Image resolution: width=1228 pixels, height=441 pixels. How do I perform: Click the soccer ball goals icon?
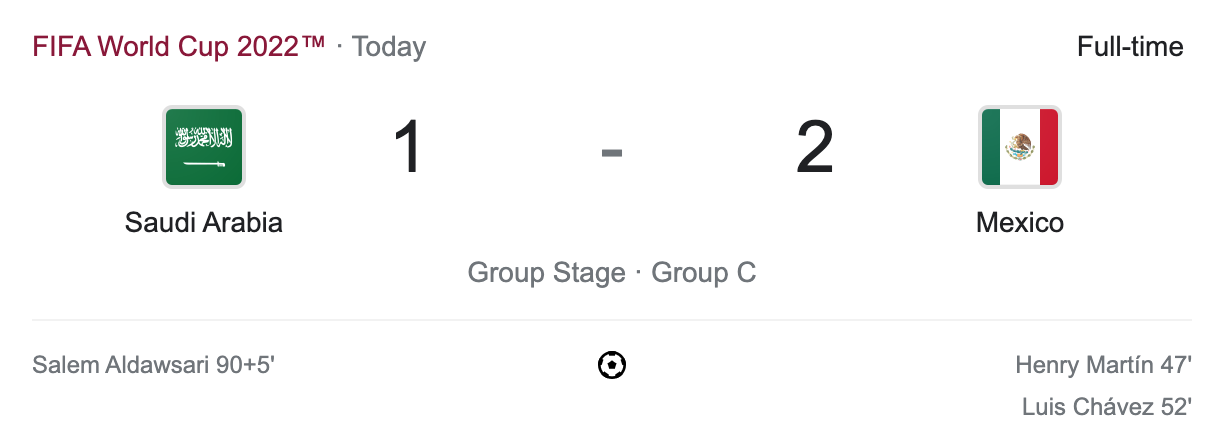(x=612, y=366)
